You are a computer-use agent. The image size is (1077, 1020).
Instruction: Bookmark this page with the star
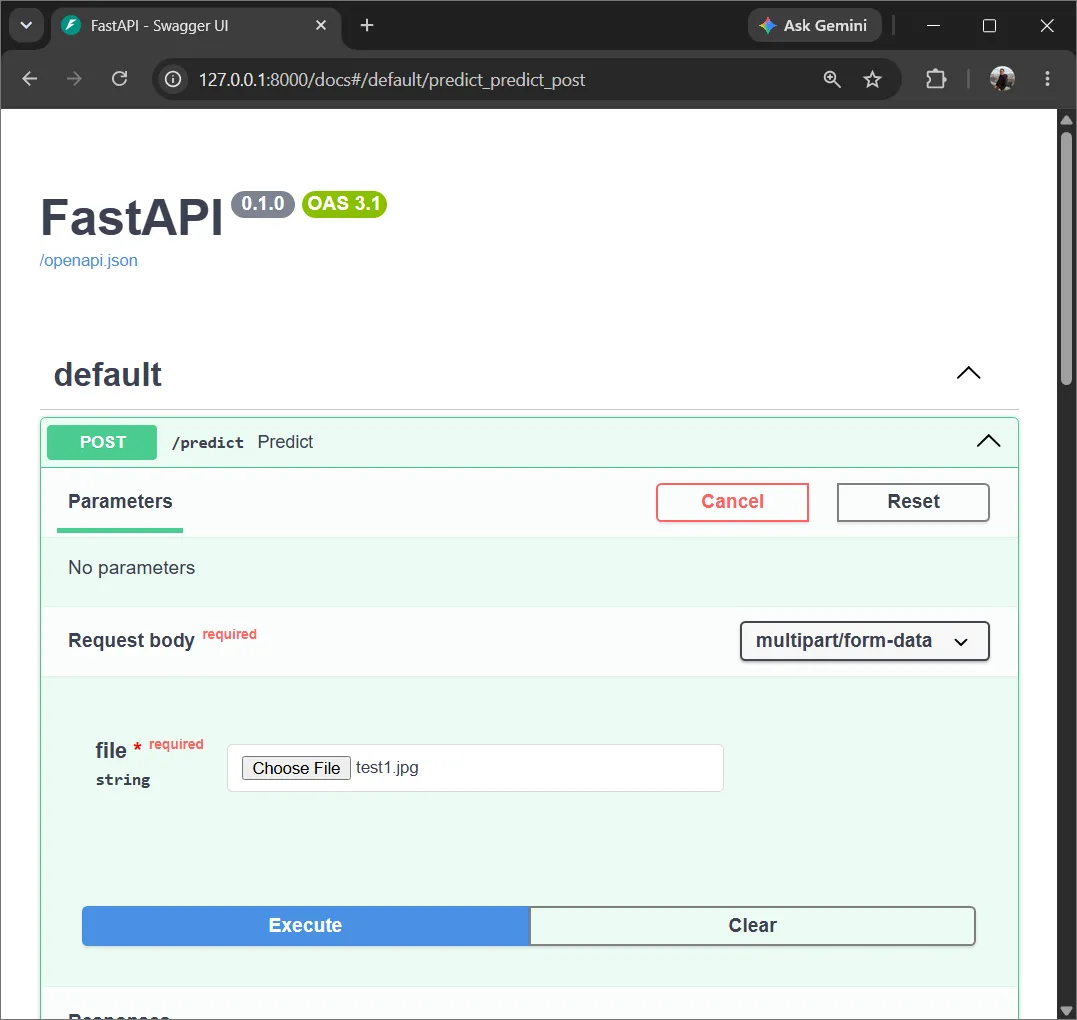[872, 80]
